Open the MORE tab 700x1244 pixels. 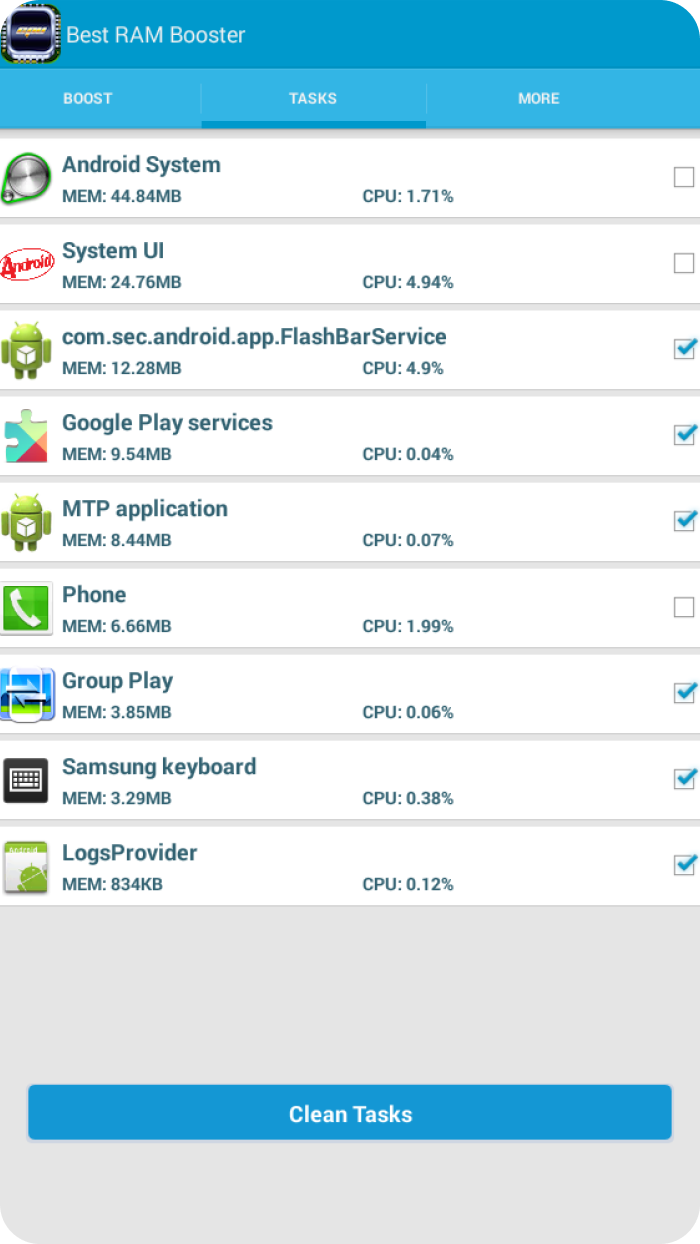[x=538, y=98]
